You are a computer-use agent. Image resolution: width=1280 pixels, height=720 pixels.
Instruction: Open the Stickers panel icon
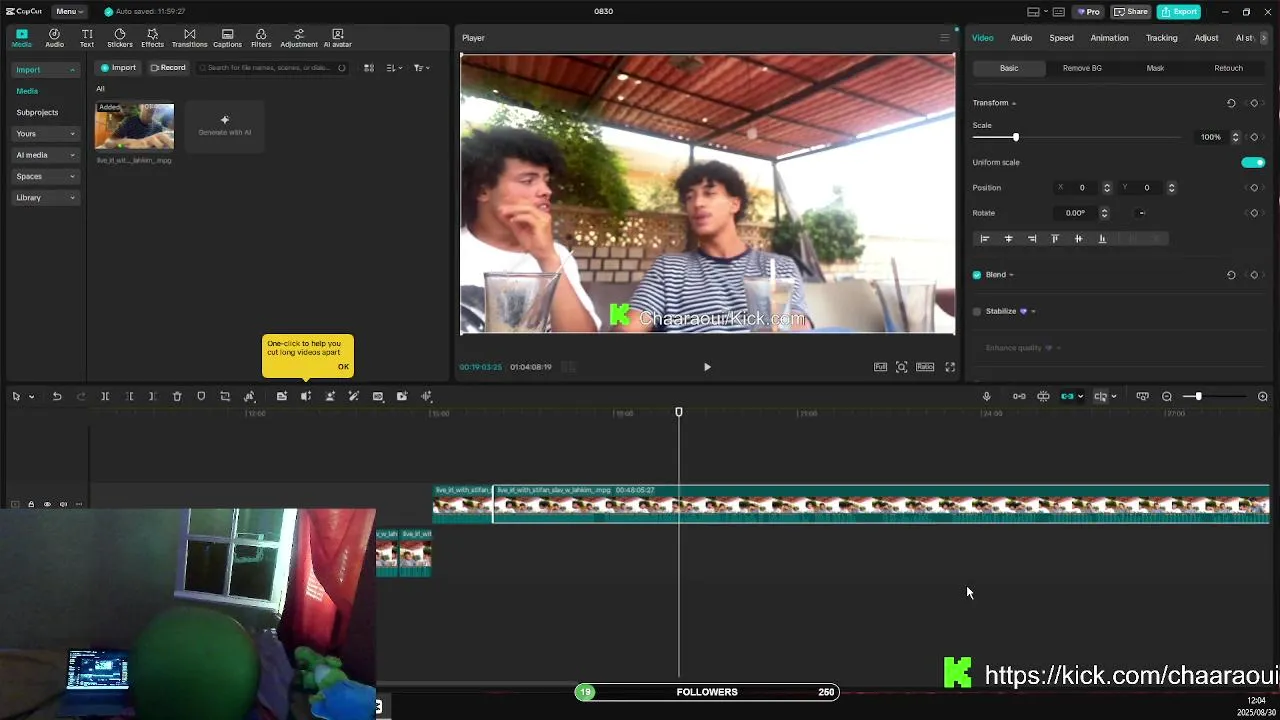(120, 38)
